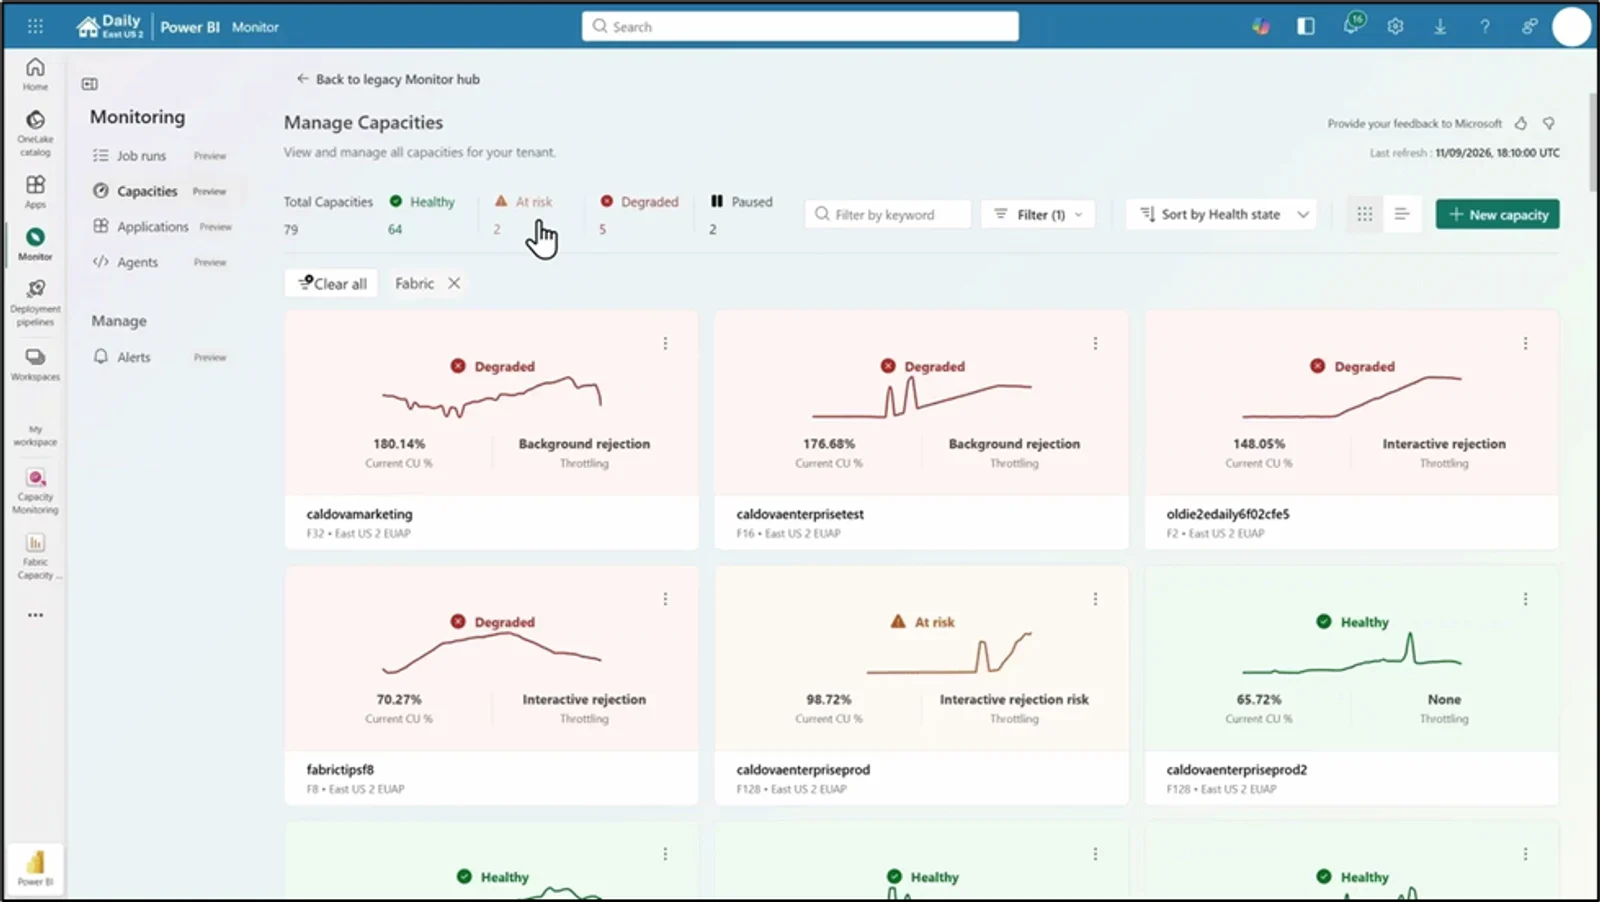Click the caldovaenterpriseprod2 usage chart
The width and height of the screenshot is (1600, 902).
coord(1352,655)
